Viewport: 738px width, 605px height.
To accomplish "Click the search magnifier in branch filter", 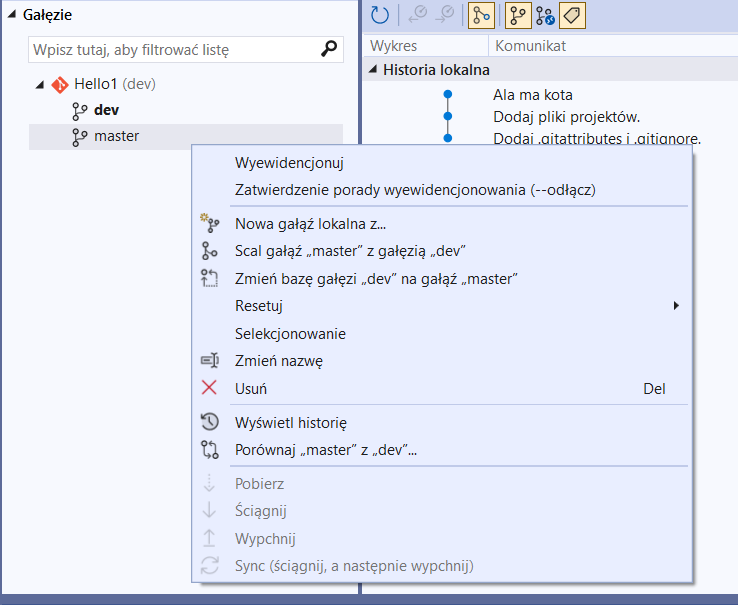I will tap(329, 49).
